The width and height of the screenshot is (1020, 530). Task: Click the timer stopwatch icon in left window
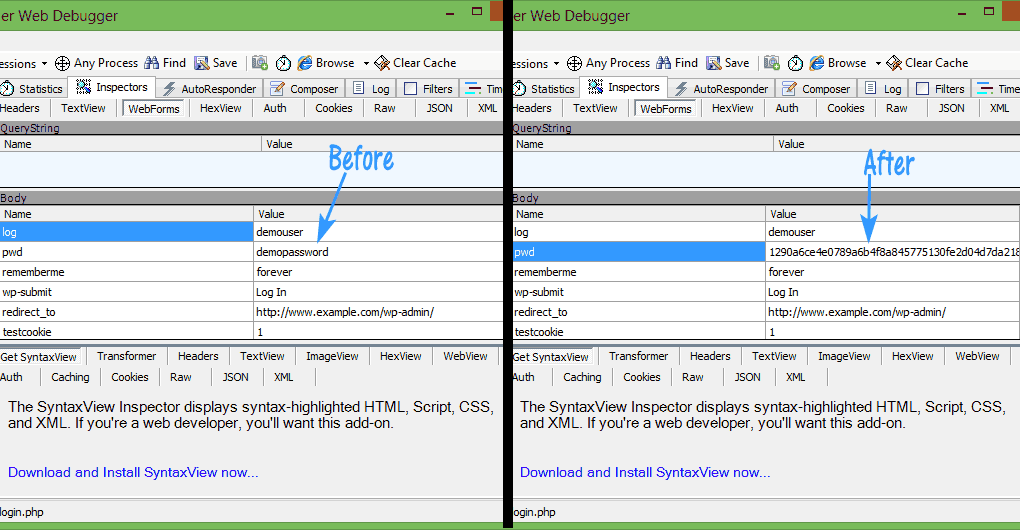click(x=283, y=63)
